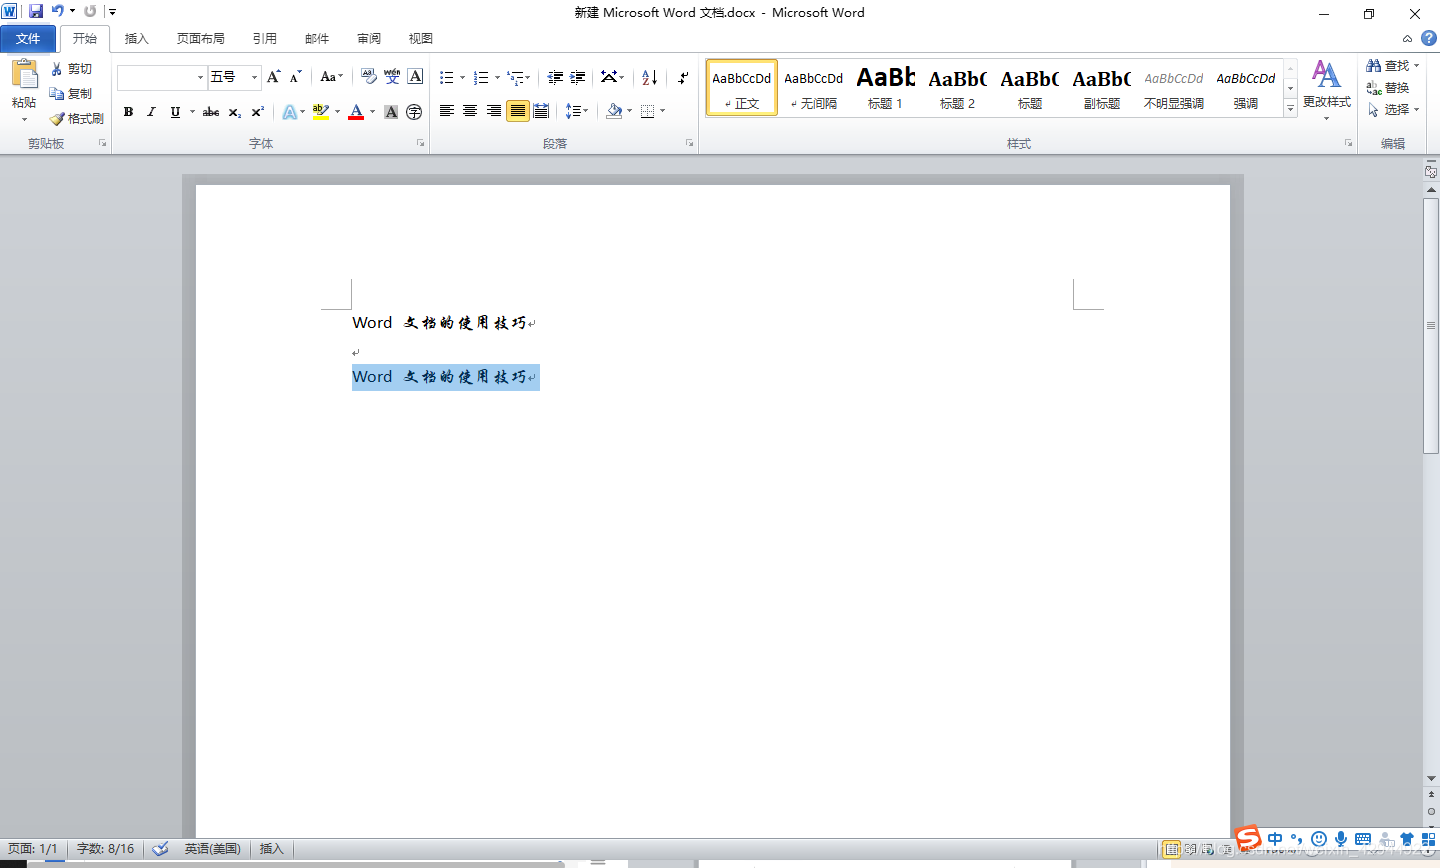Redo with the quick access icon
1440x868 pixels.
click(x=90, y=11)
